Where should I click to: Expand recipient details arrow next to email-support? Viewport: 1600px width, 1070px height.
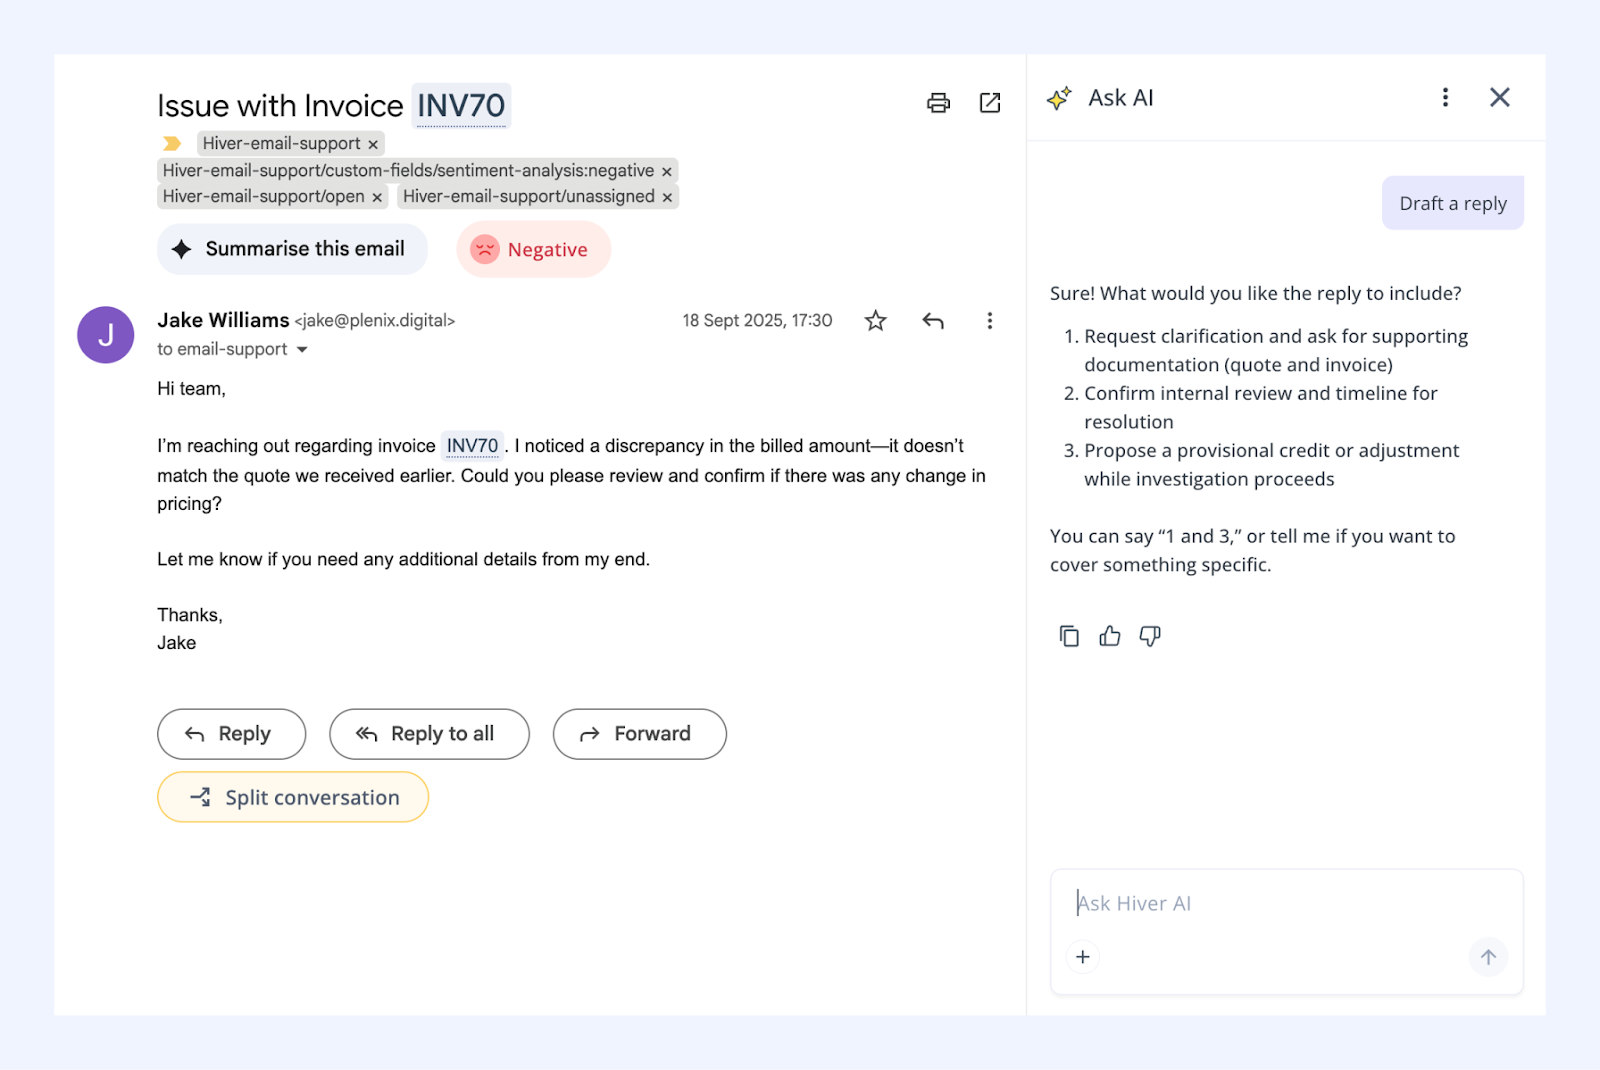302,350
